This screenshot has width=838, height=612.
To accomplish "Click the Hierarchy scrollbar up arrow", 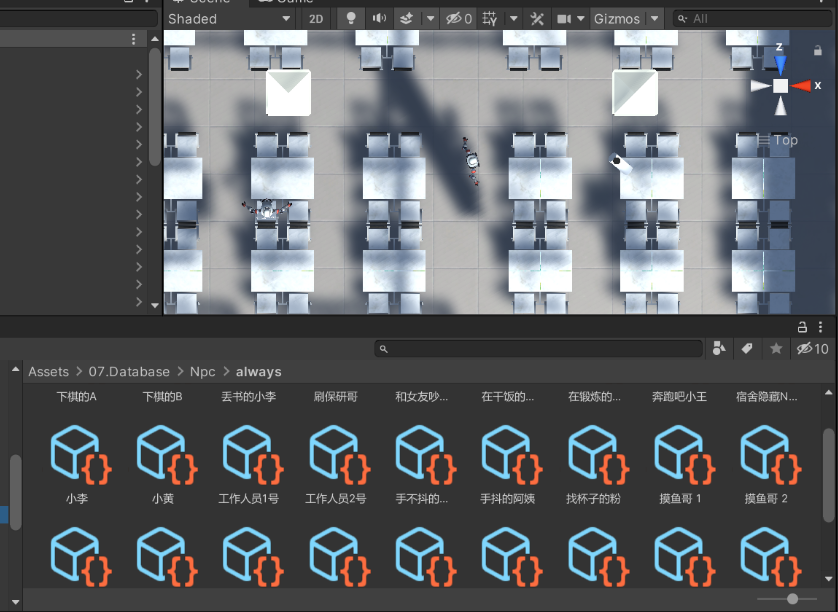I will tap(155, 39).
